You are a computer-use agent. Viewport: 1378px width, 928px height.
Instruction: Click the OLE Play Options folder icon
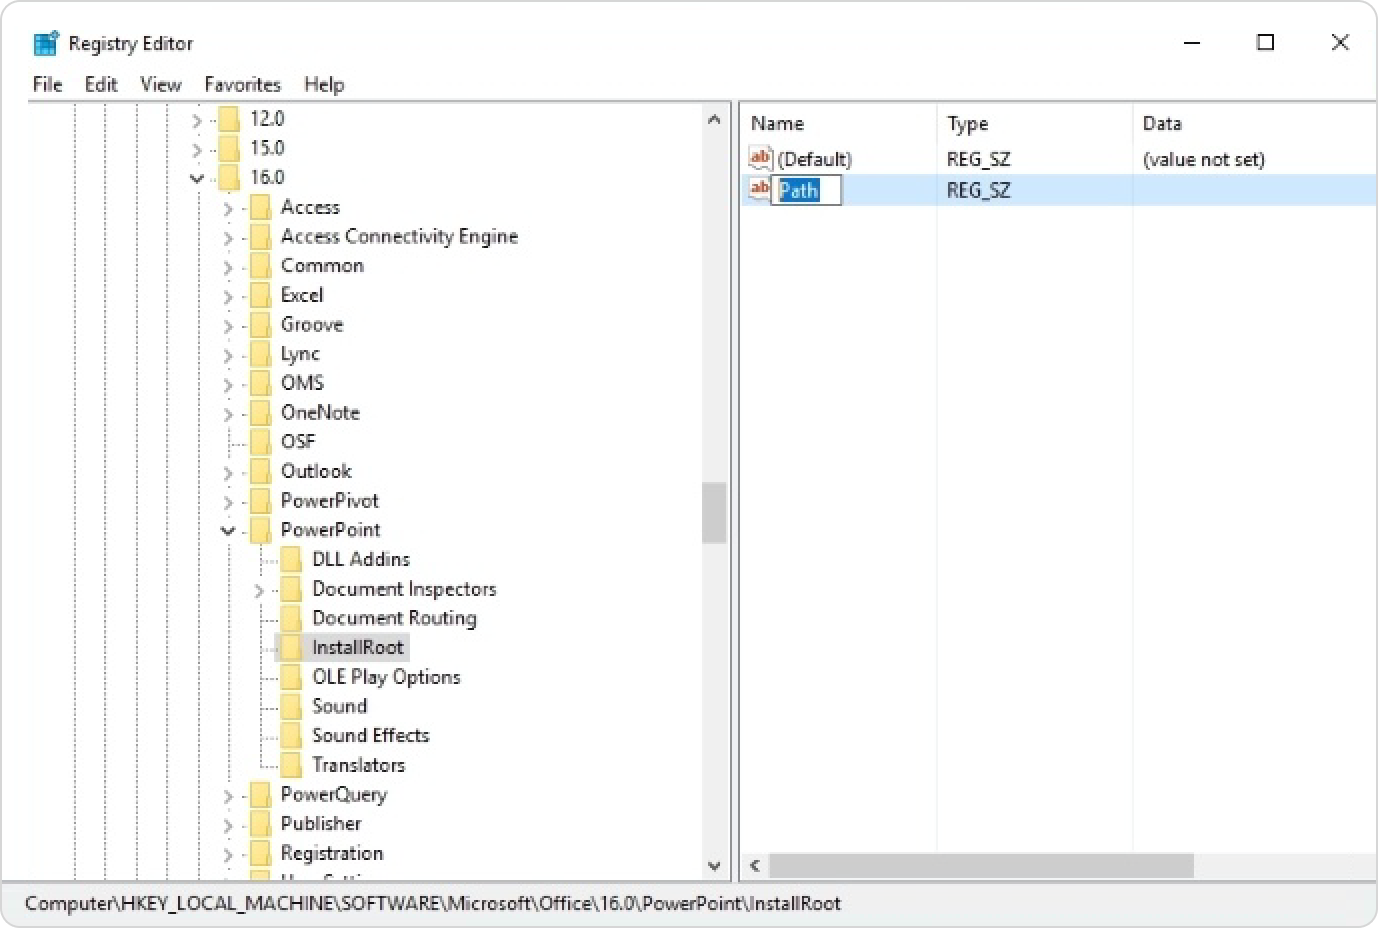tap(291, 676)
